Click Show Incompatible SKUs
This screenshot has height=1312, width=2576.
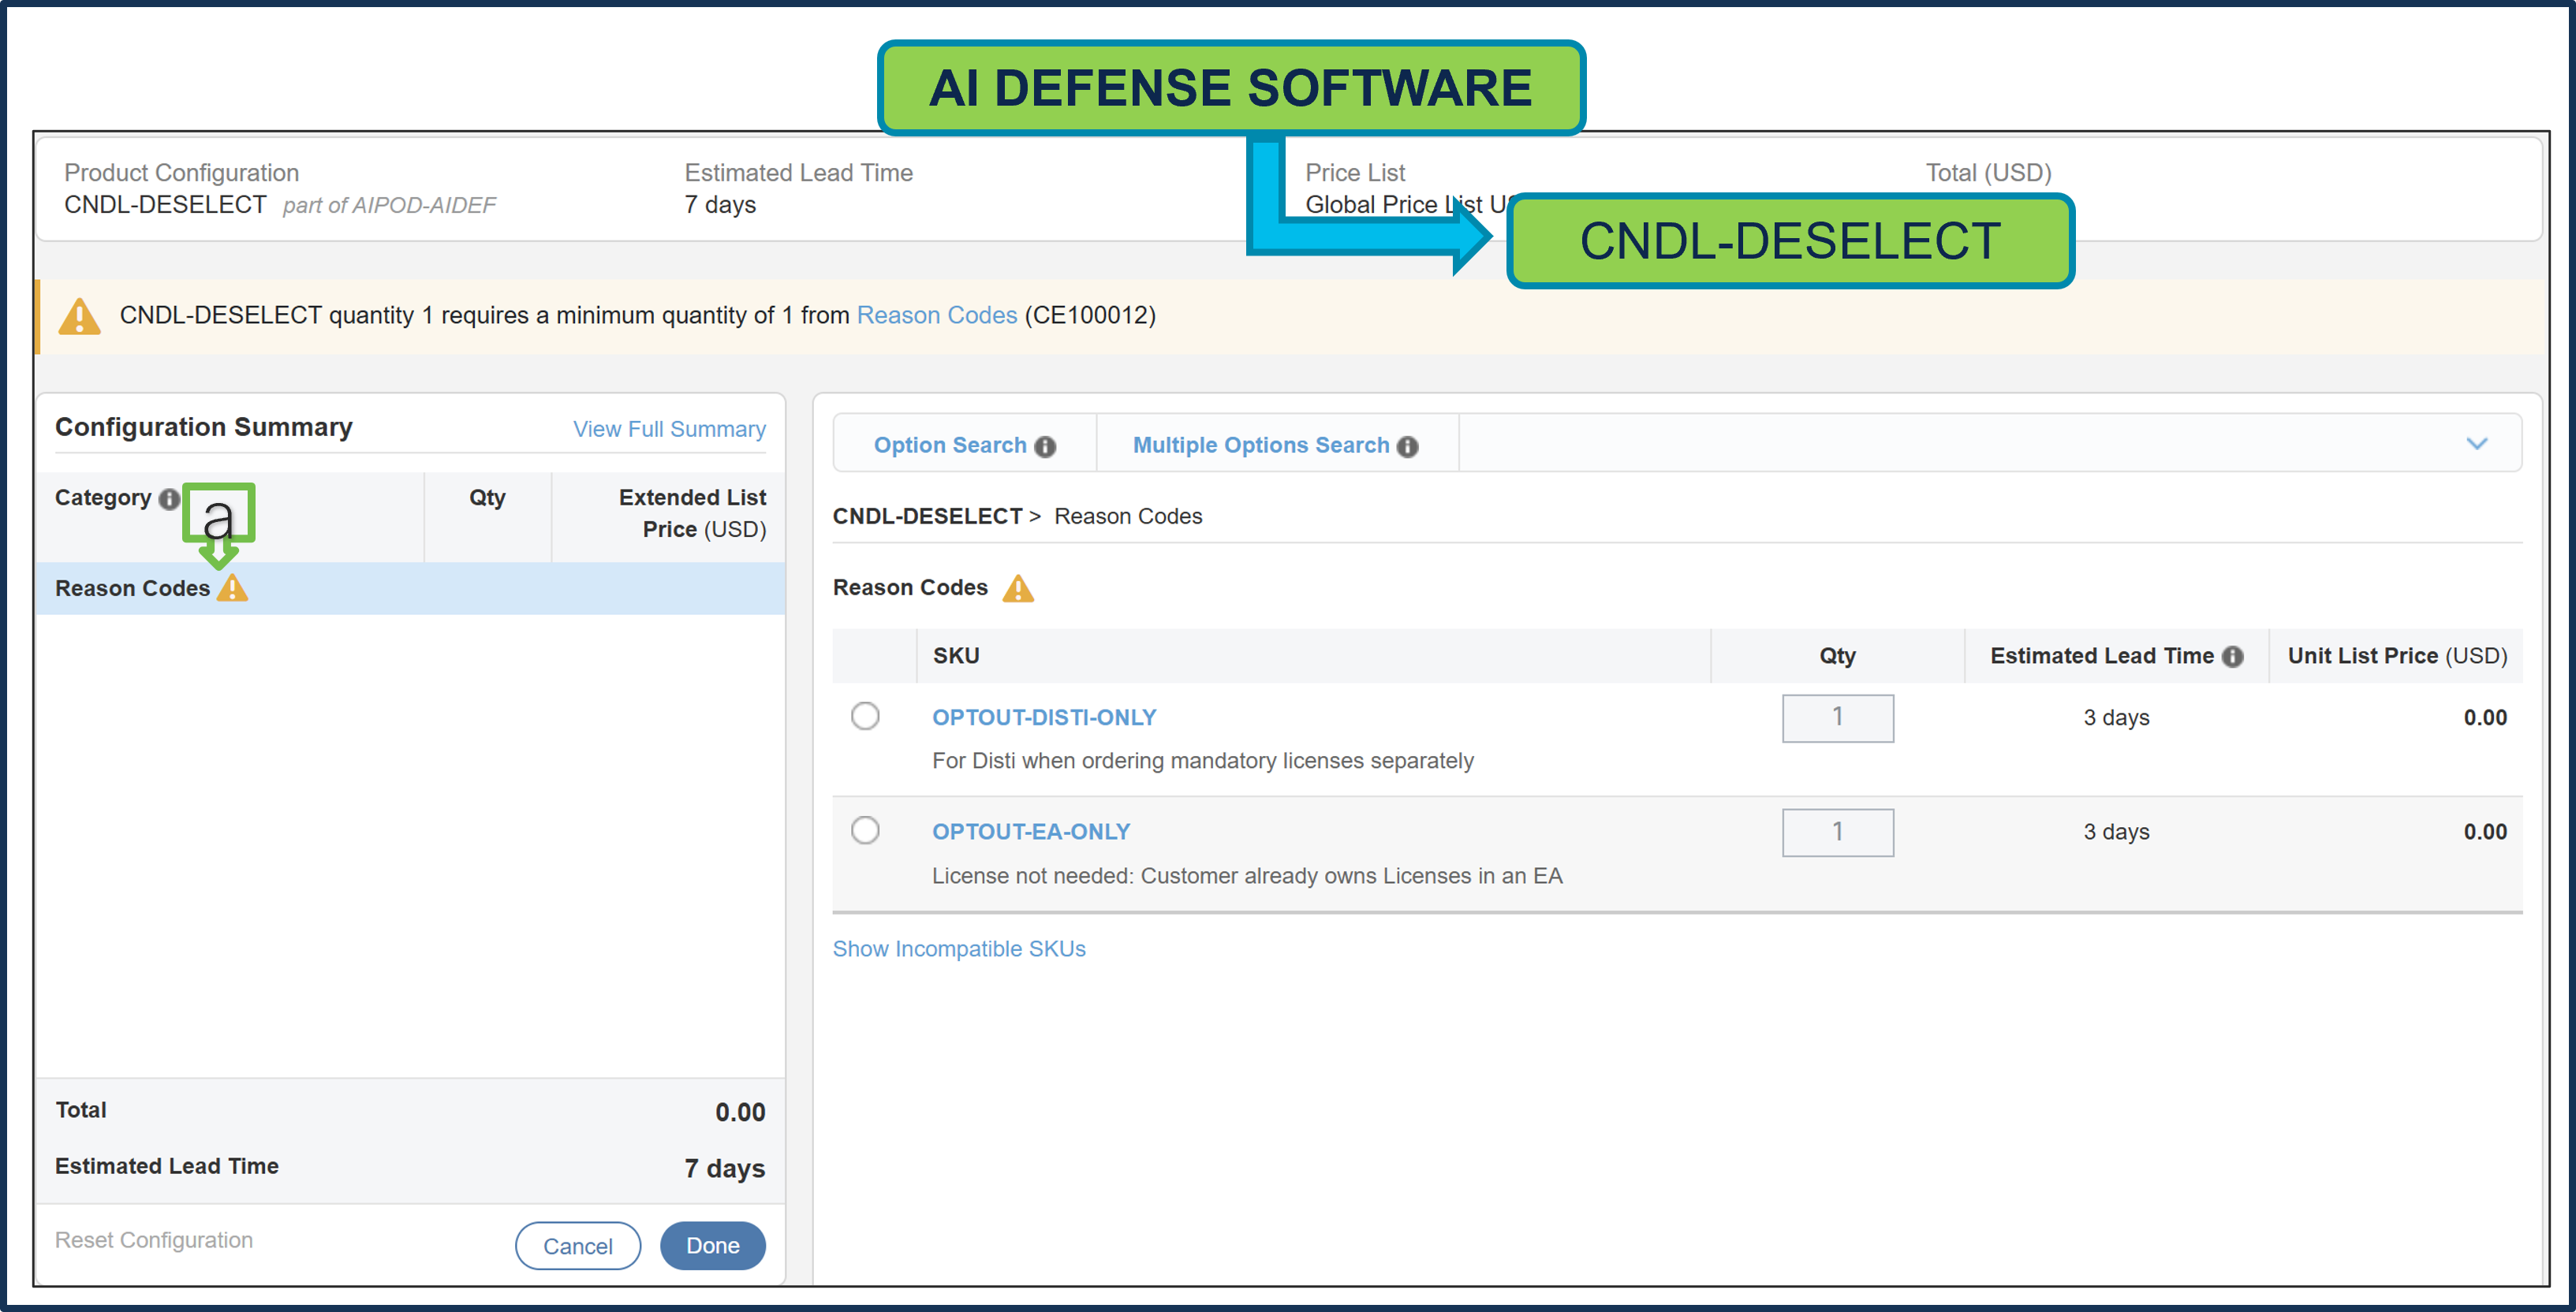(x=958, y=948)
